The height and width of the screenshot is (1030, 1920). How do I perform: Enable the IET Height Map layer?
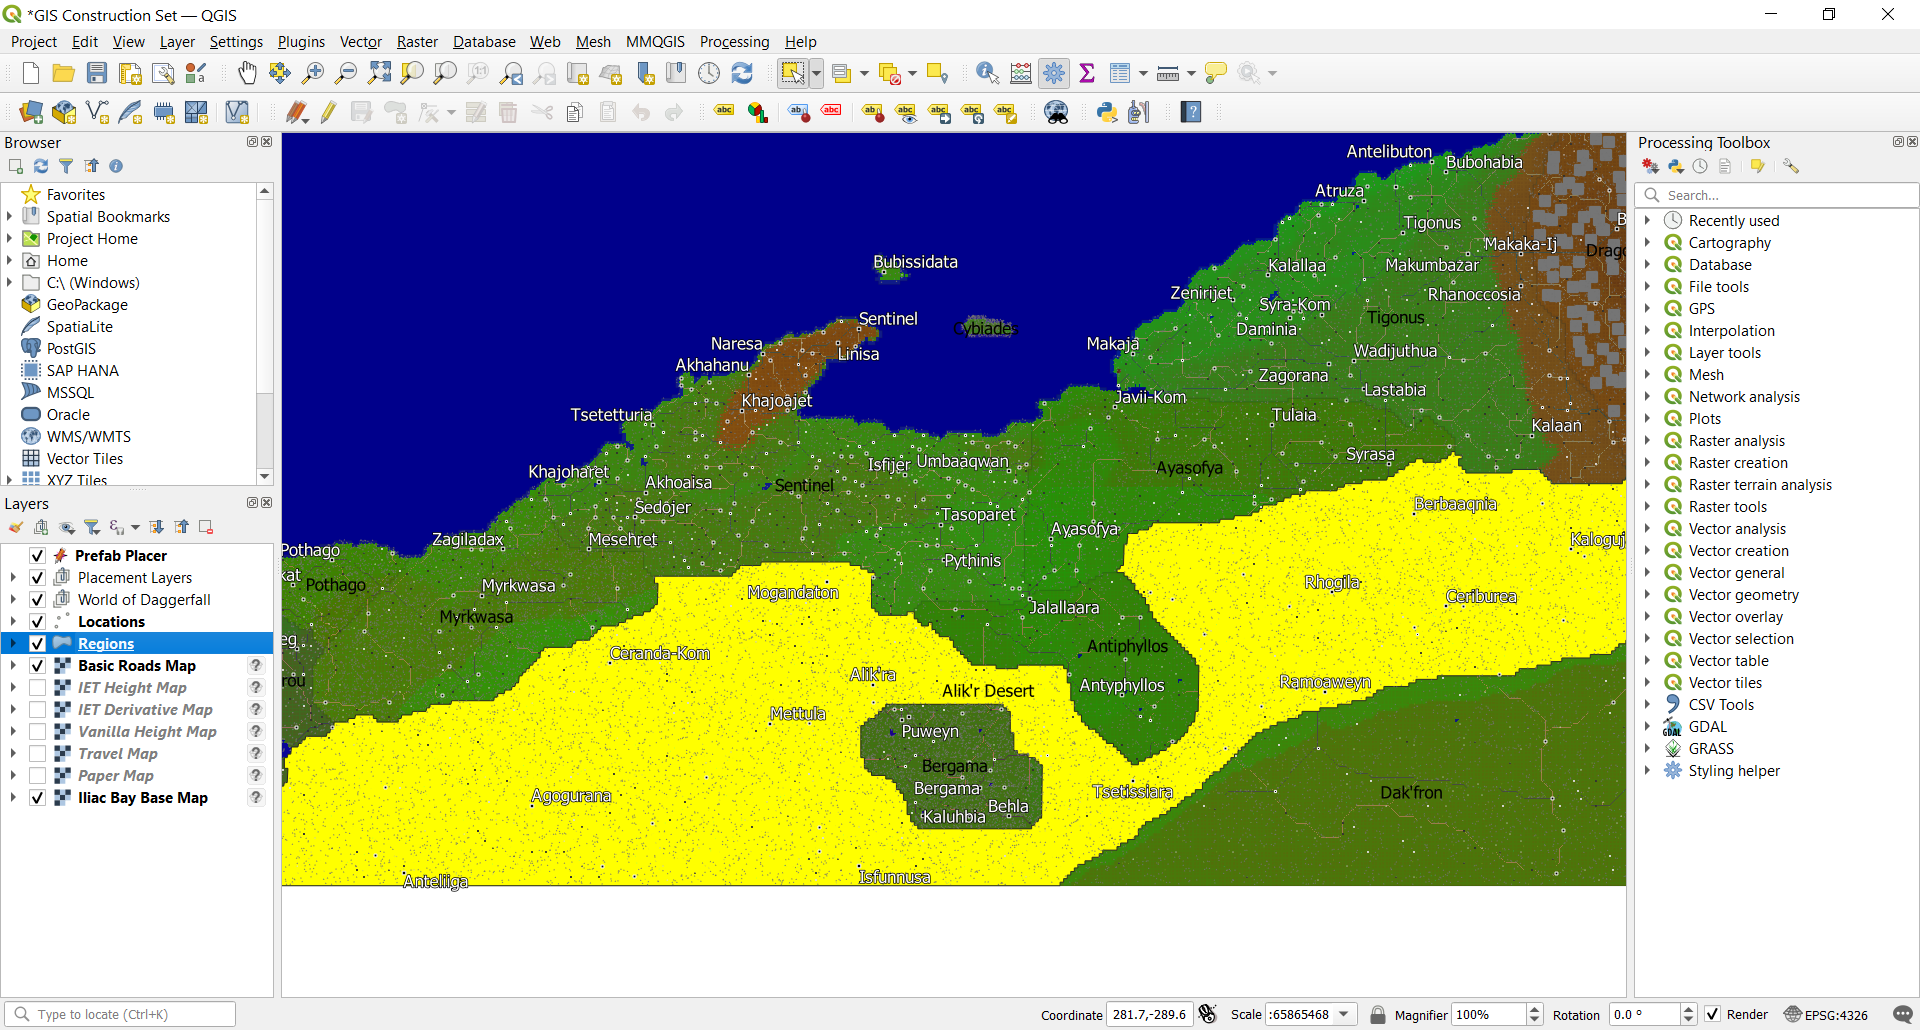[x=37, y=688]
